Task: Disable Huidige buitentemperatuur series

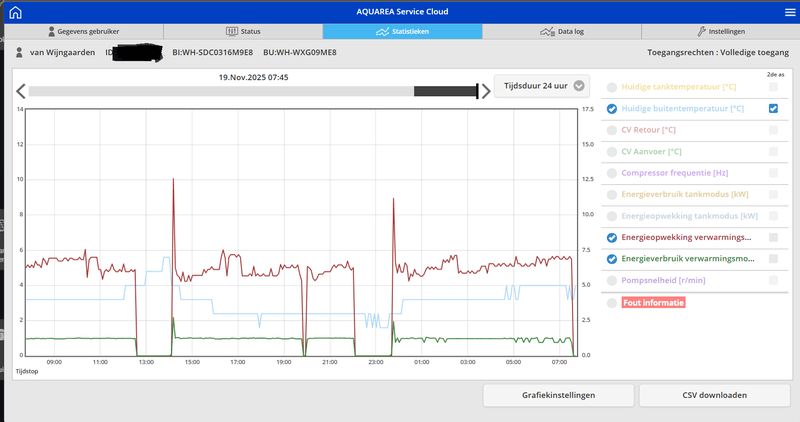Action: coord(612,109)
